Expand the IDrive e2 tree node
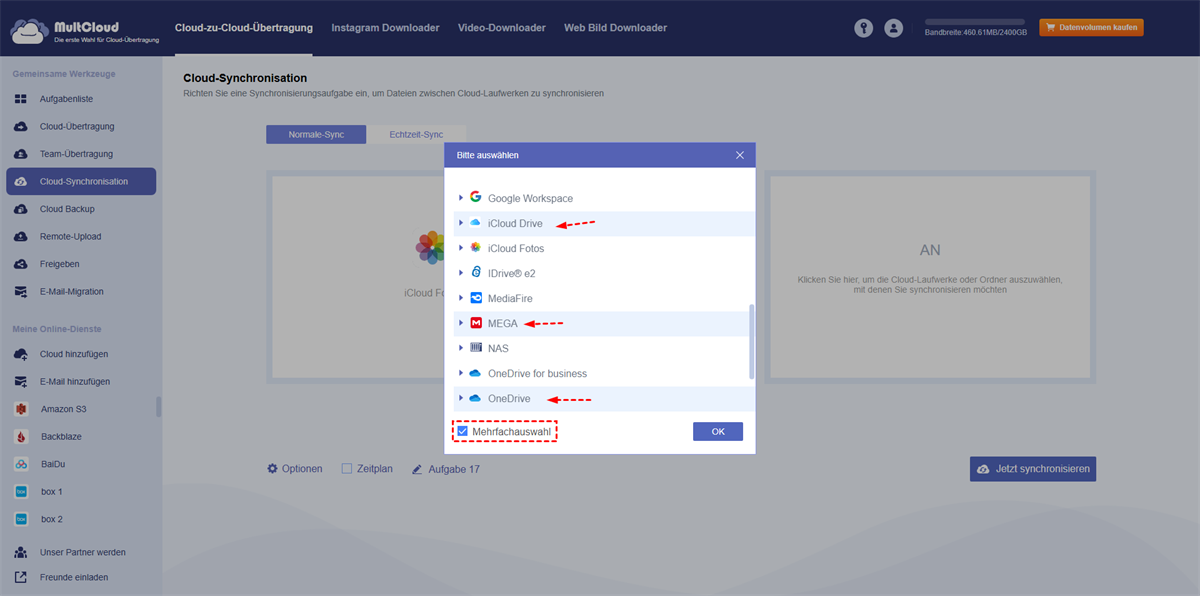Image resolution: width=1200 pixels, height=596 pixels. (461, 273)
